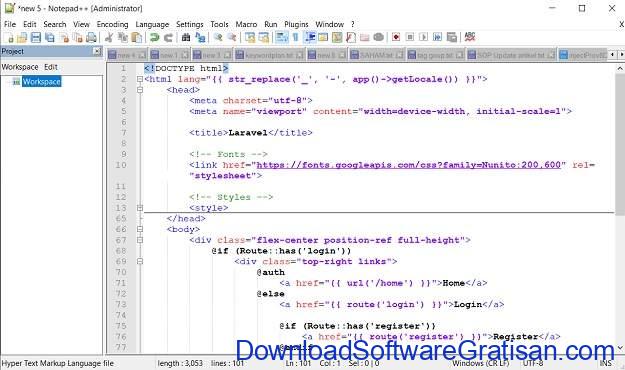The width and height of the screenshot is (625, 370).
Task: Open Find dialog with binoculars icon
Action: pyautogui.click(x=186, y=37)
